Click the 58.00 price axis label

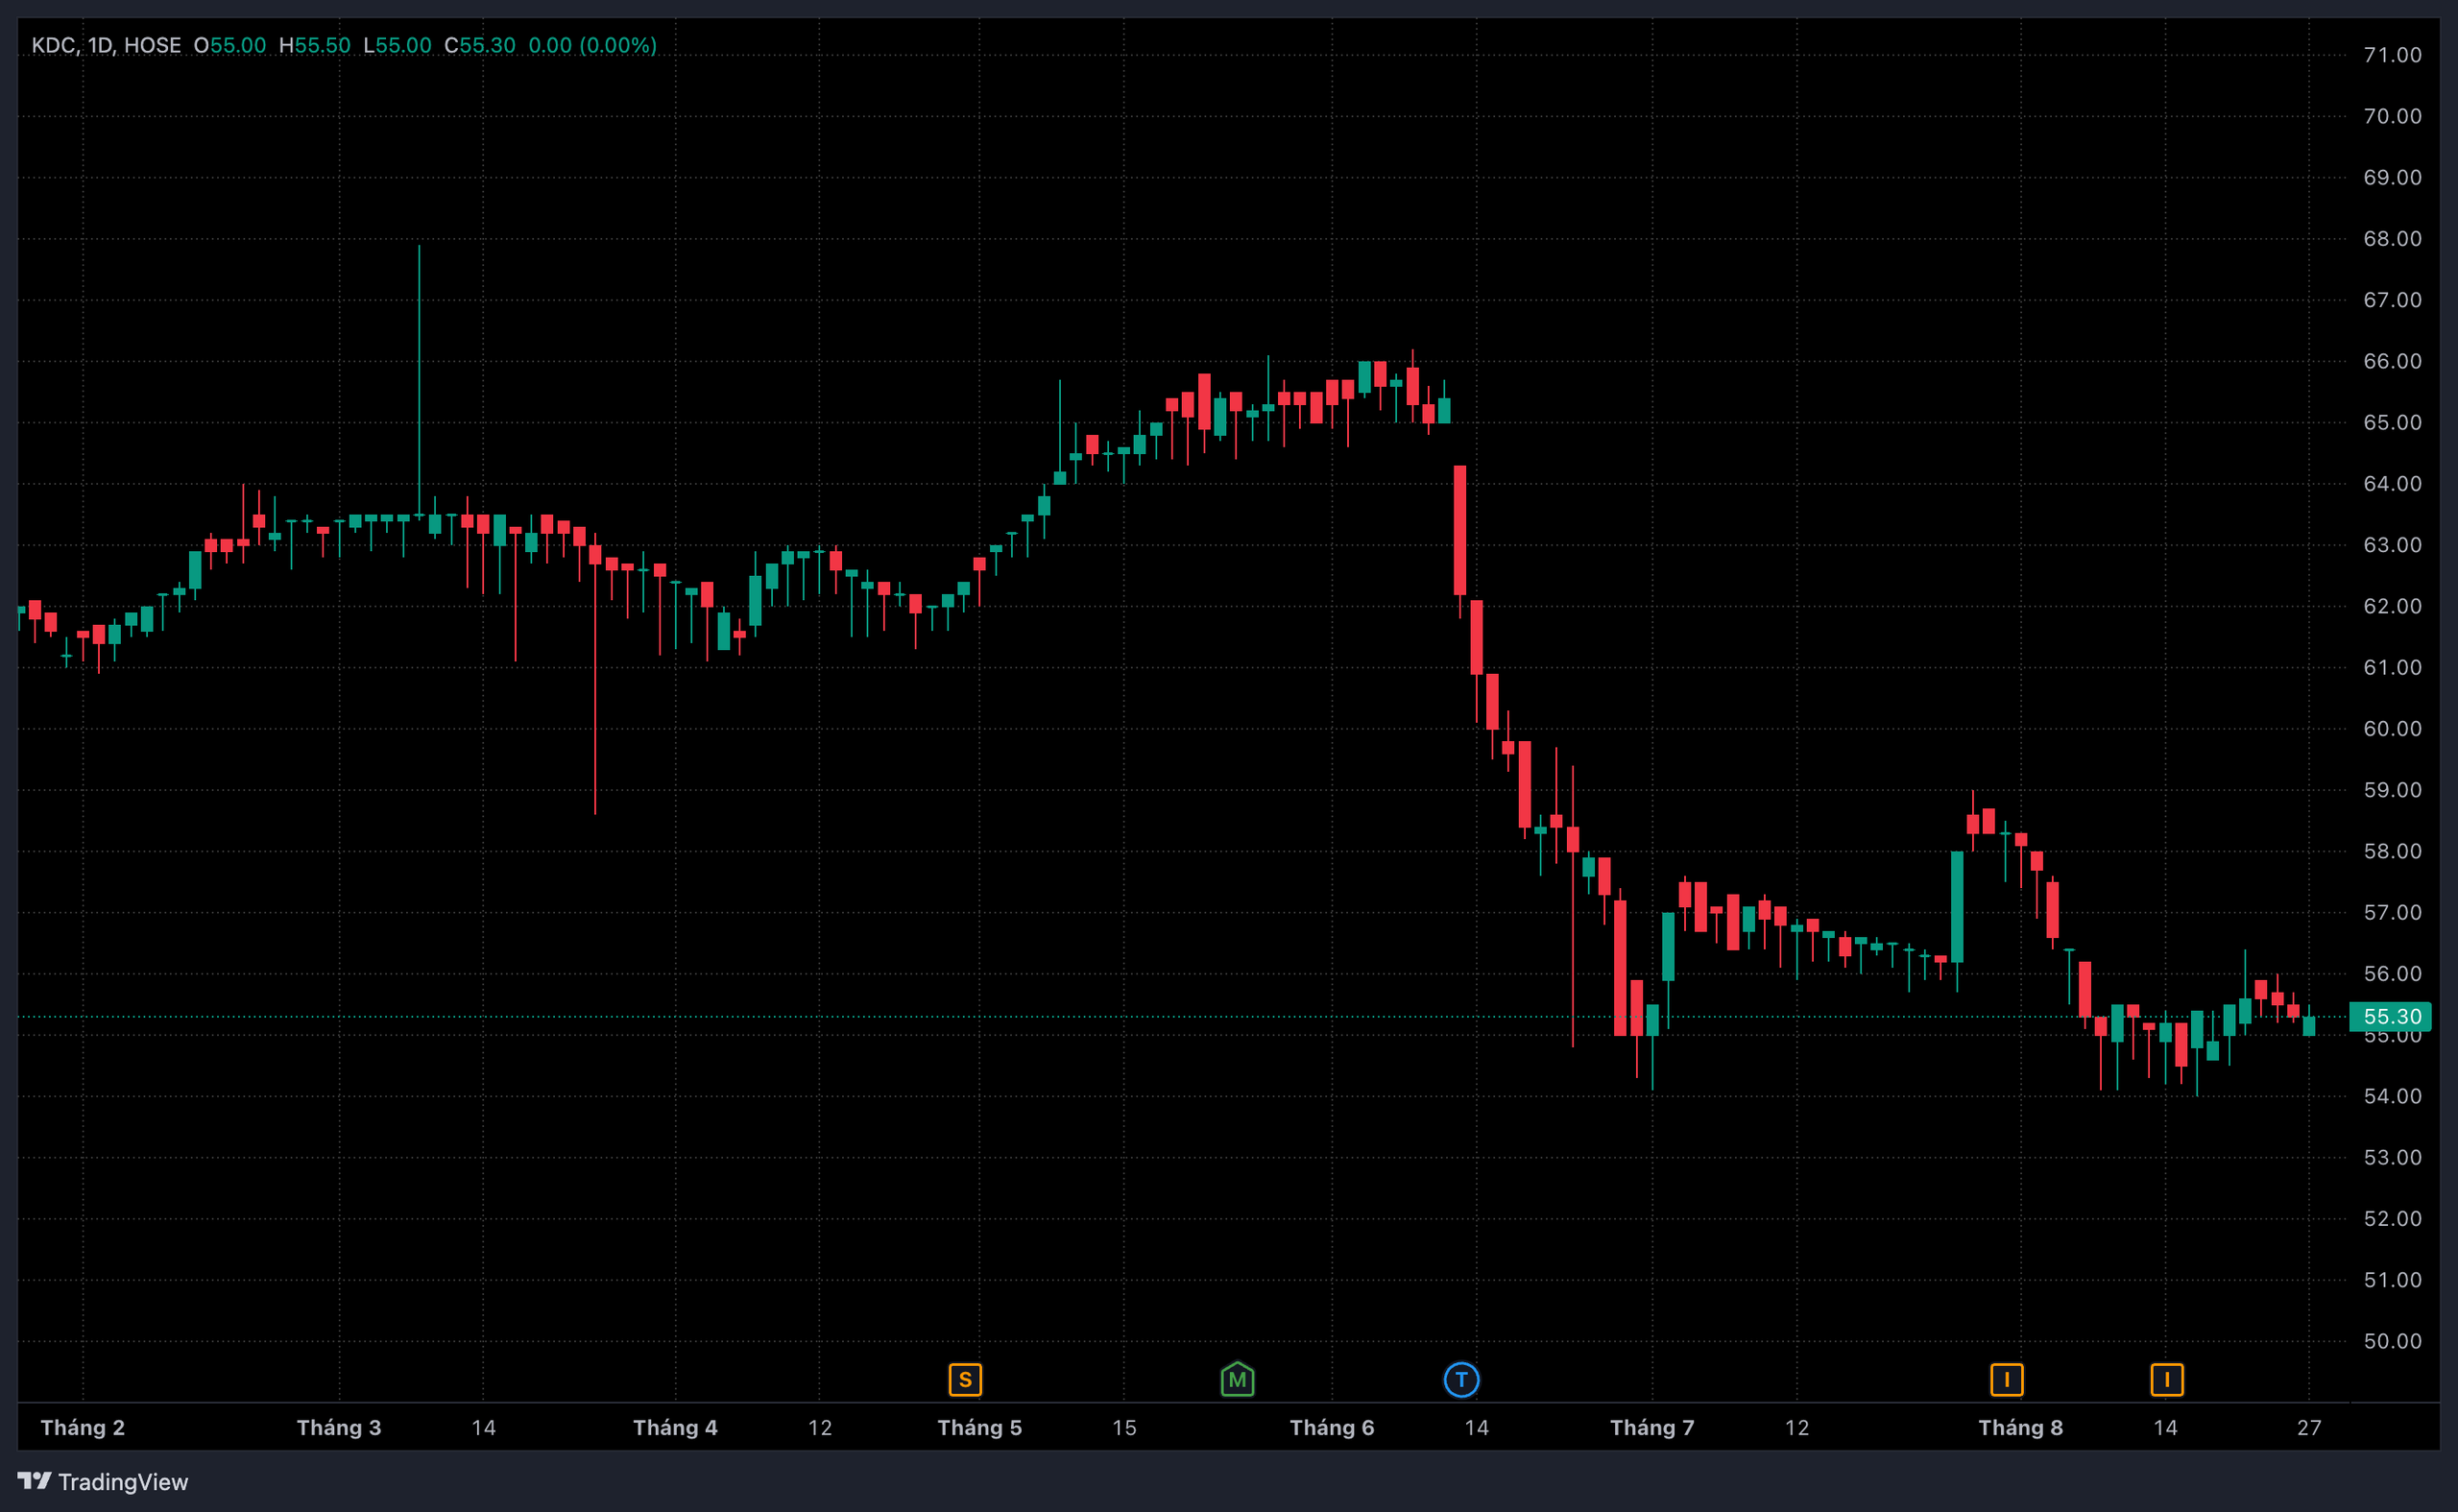click(2392, 851)
